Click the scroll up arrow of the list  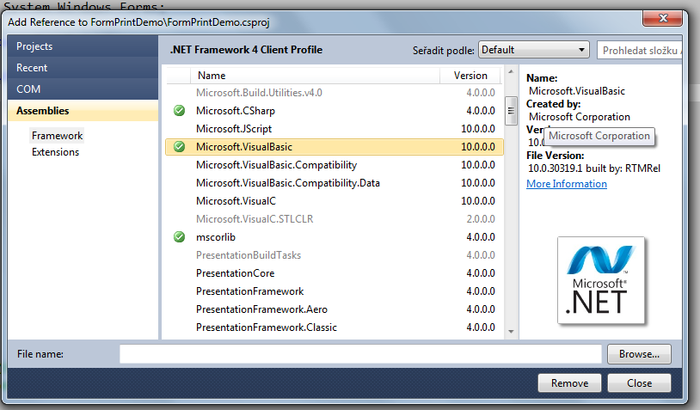[x=511, y=72]
